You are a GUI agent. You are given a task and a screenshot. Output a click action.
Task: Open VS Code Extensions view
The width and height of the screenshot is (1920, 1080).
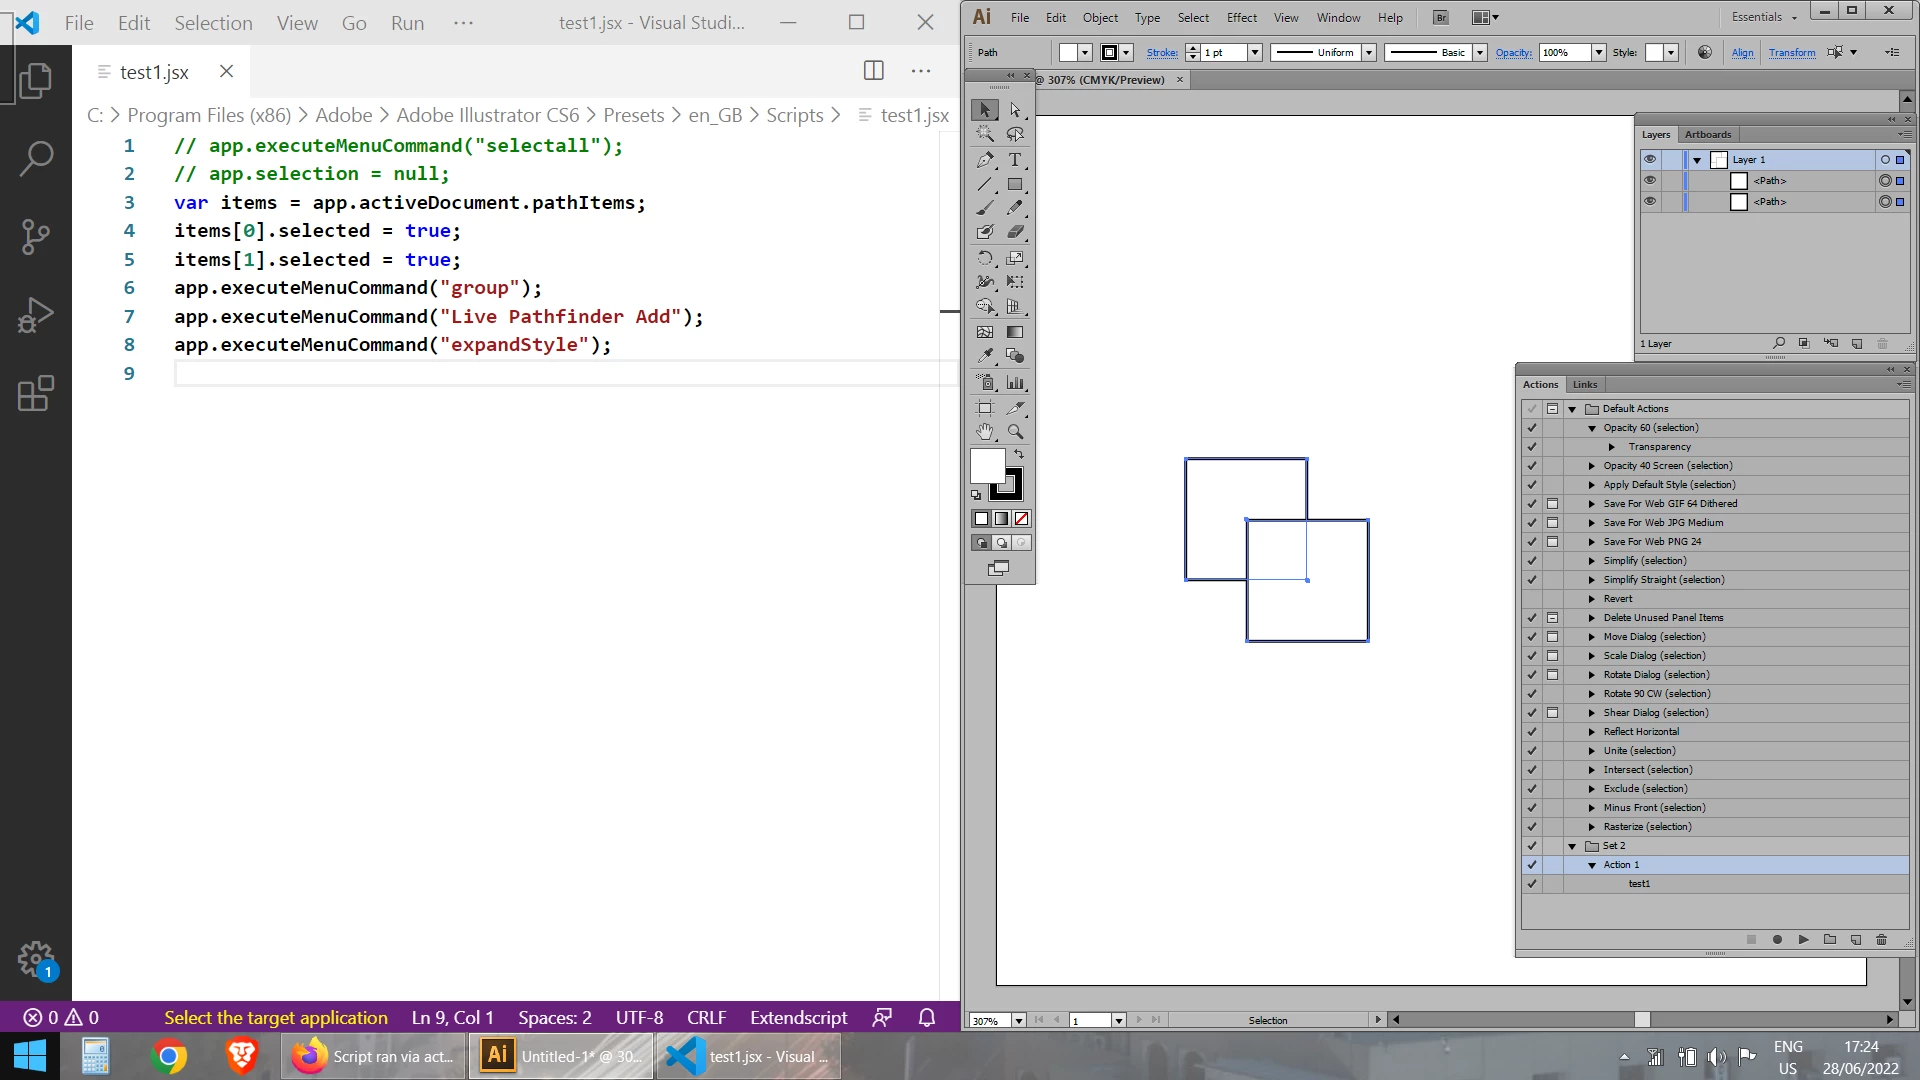pyautogui.click(x=36, y=393)
